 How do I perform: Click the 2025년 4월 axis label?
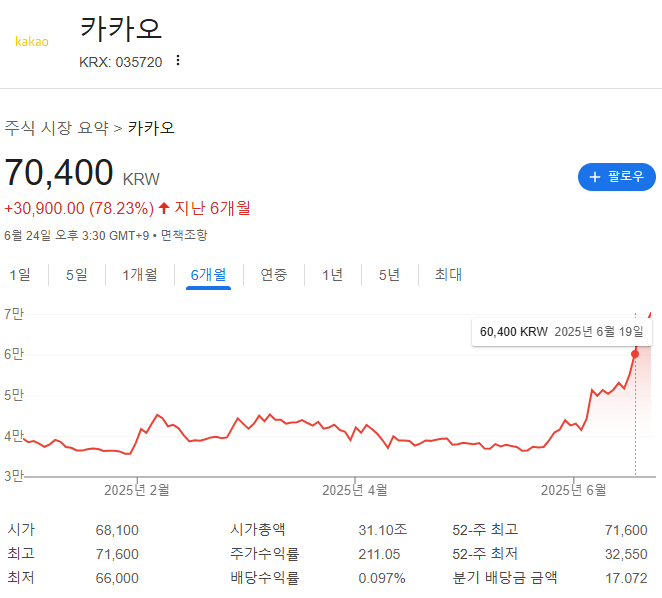click(x=355, y=490)
